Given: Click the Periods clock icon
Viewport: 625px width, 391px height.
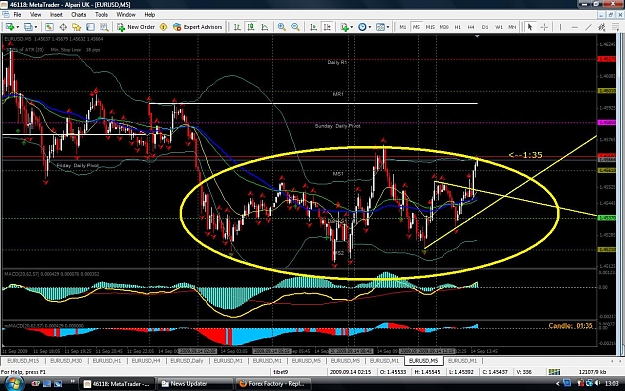Looking at the screenshot, I should tap(362, 27).
